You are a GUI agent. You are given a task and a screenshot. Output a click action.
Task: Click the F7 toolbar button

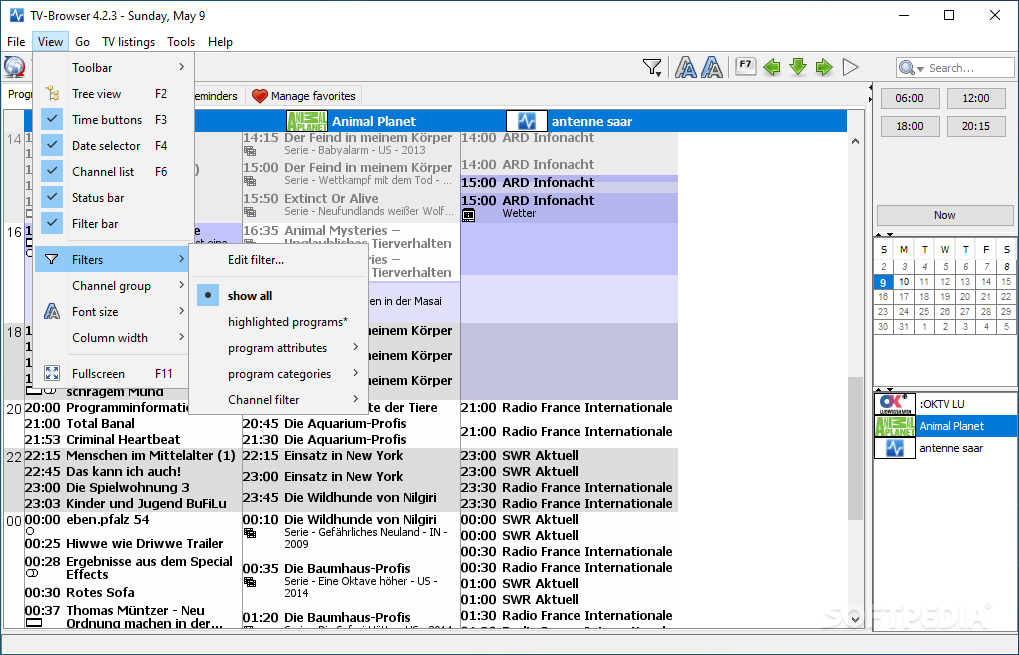point(745,66)
